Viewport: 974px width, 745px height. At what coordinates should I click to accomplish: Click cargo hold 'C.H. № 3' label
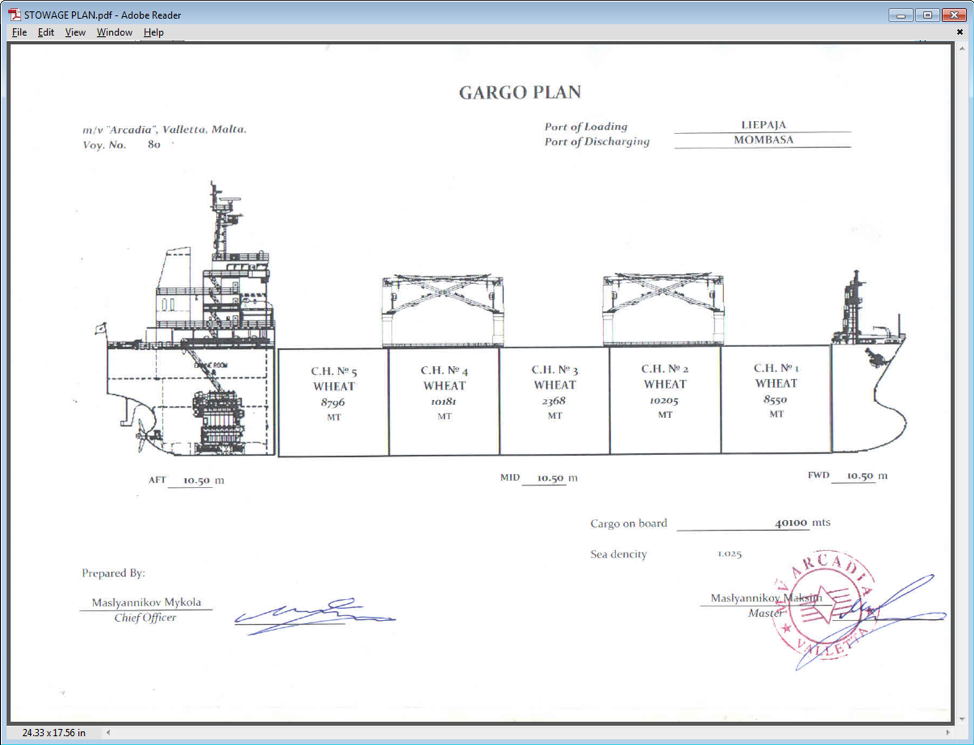coord(555,370)
